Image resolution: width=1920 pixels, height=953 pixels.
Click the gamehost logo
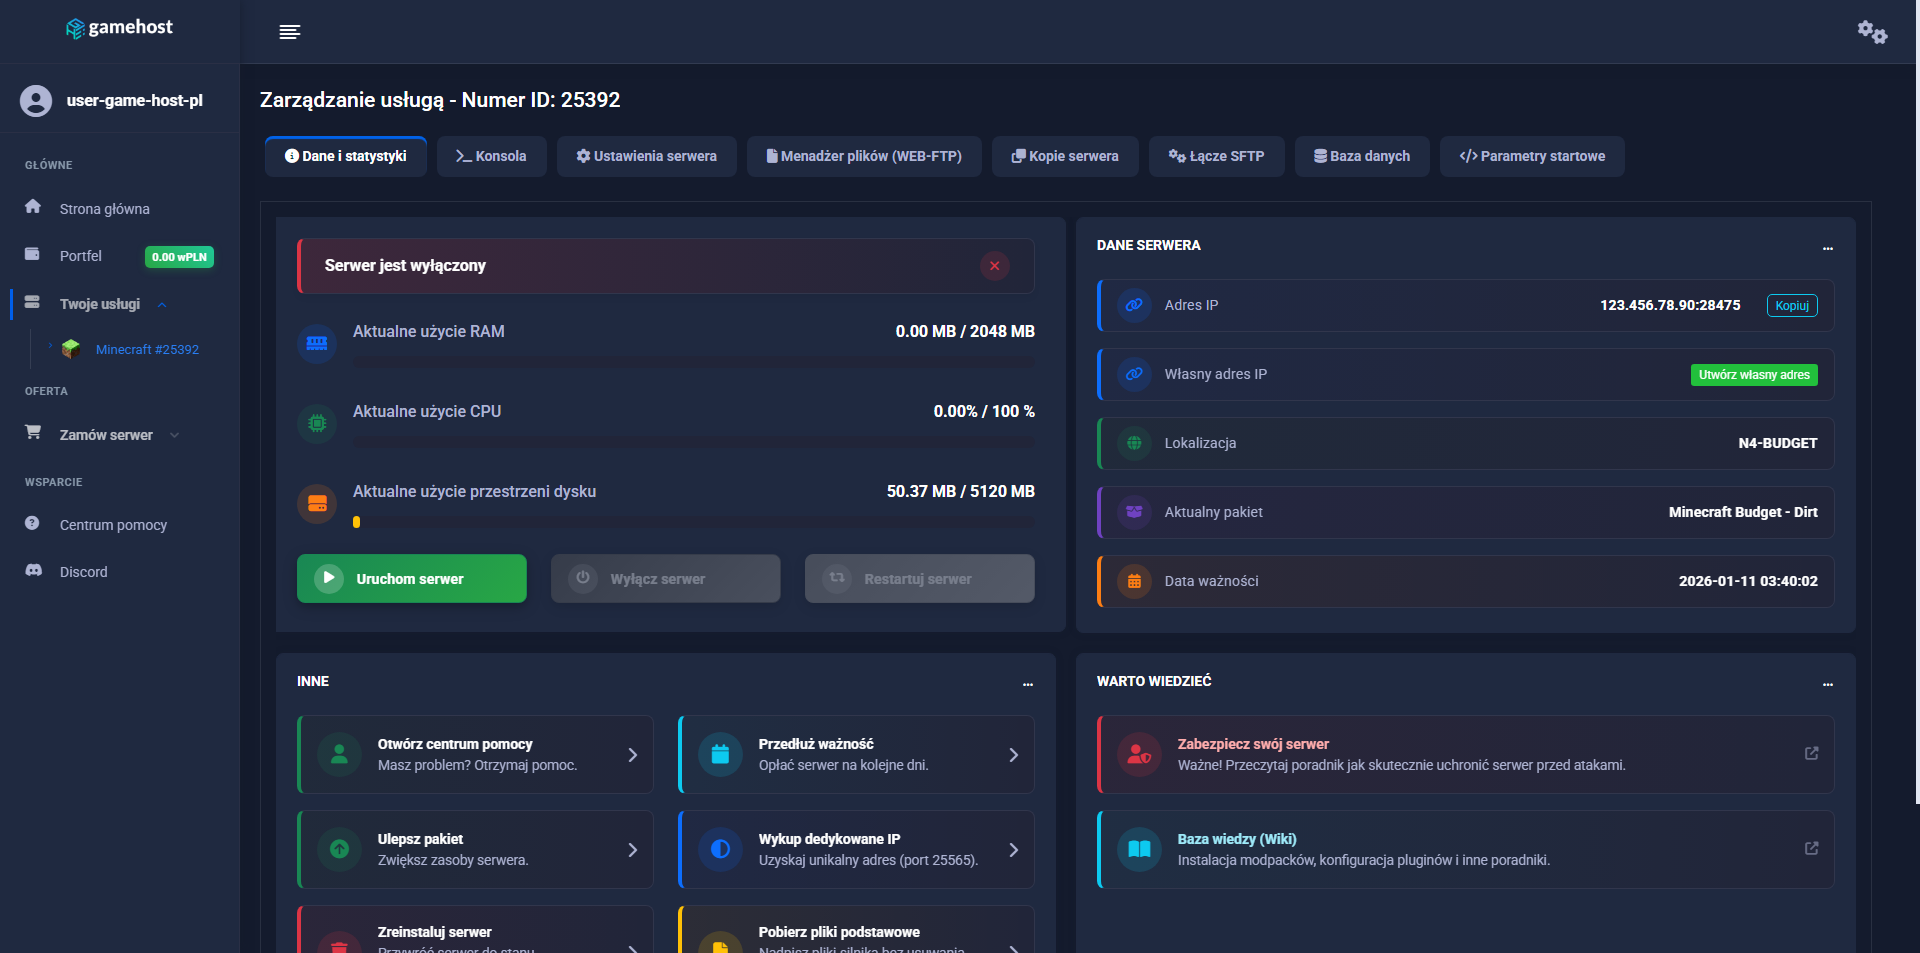tap(118, 28)
